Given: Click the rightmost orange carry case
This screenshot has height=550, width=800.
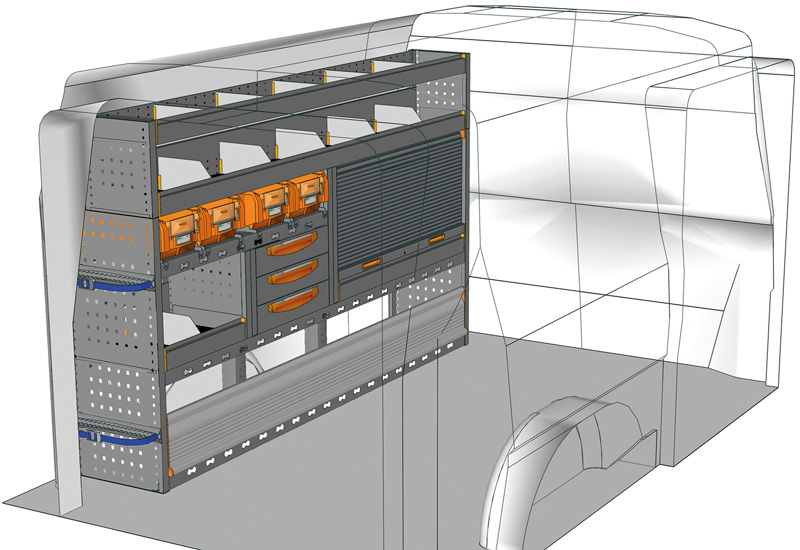Looking at the screenshot, I should [308, 198].
